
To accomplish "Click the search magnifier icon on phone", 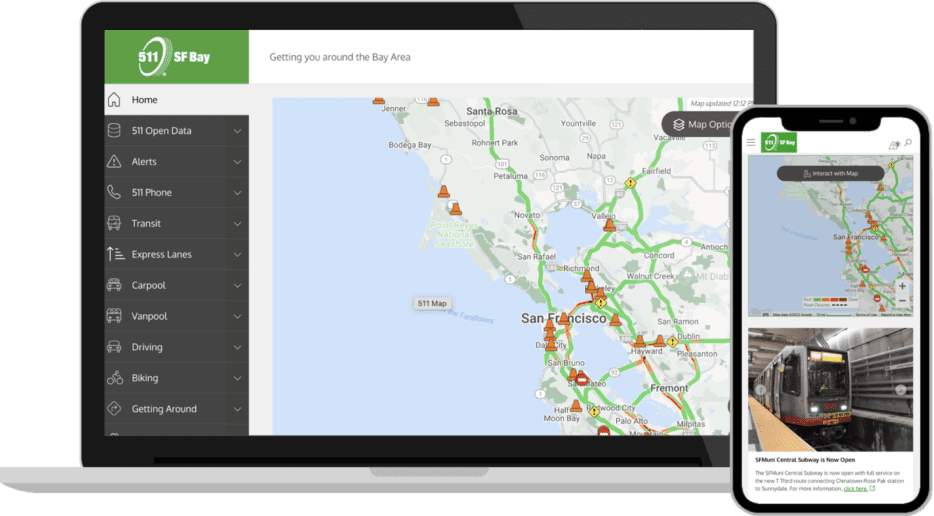I will point(908,143).
